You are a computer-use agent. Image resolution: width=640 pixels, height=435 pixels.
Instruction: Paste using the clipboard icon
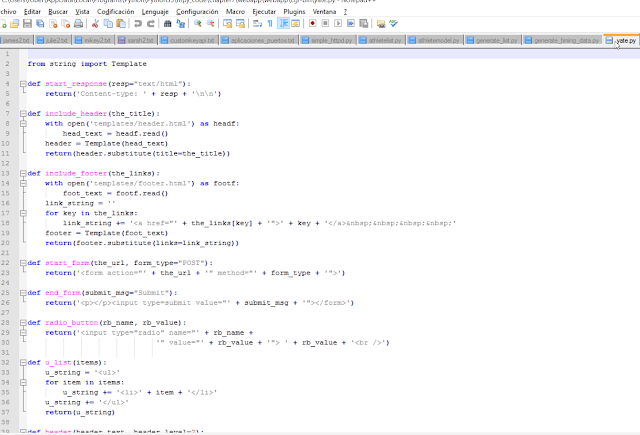(121, 24)
